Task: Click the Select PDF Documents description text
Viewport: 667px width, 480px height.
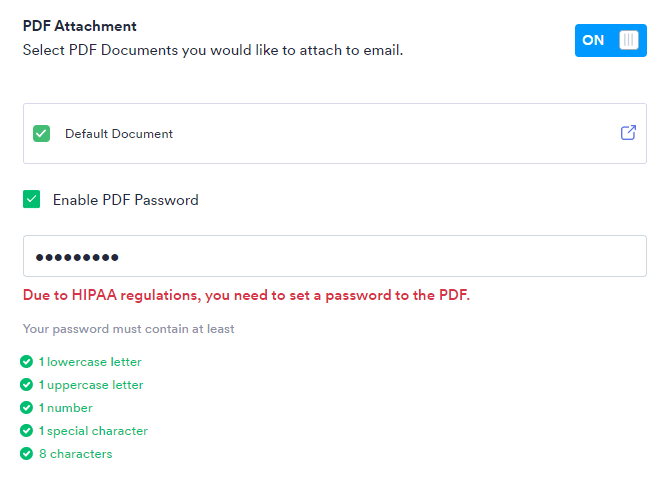Action: [212, 49]
